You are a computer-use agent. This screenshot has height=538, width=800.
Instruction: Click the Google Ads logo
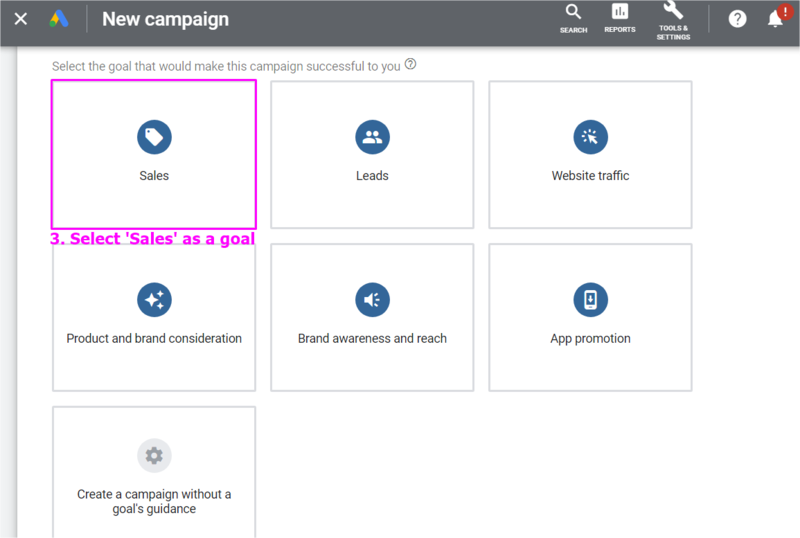tap(59, 19)
